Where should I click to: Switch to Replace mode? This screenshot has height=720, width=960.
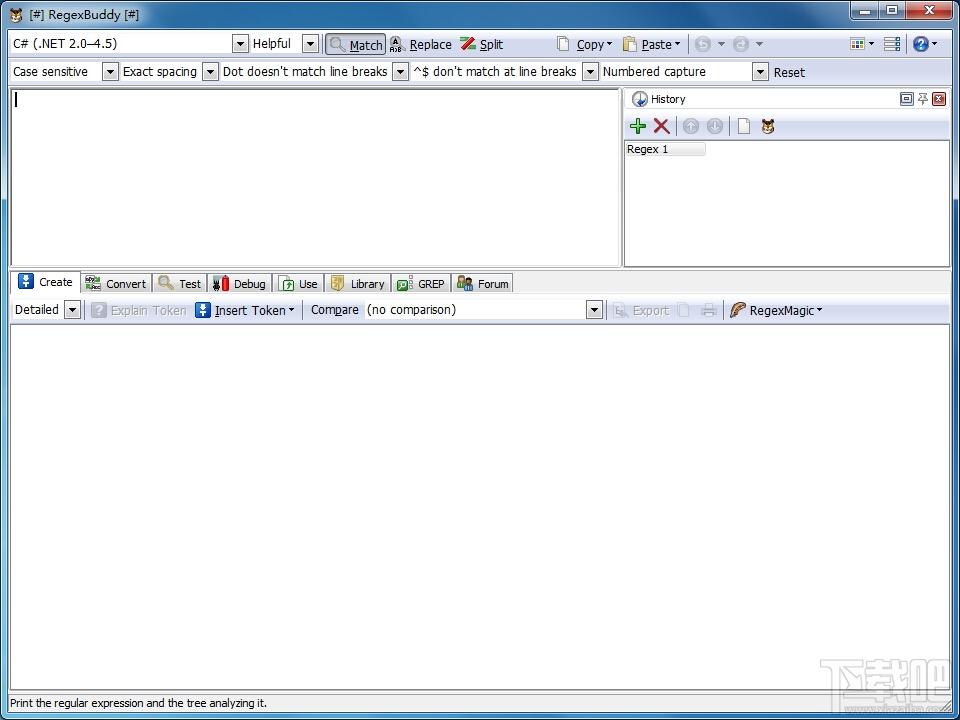pos(421,44)
